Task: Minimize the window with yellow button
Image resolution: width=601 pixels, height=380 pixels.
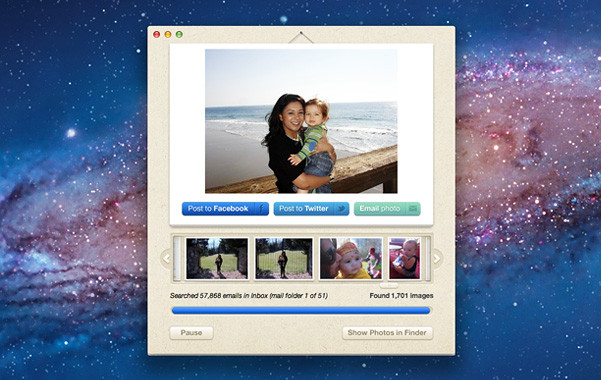Action: click(168, 35)
